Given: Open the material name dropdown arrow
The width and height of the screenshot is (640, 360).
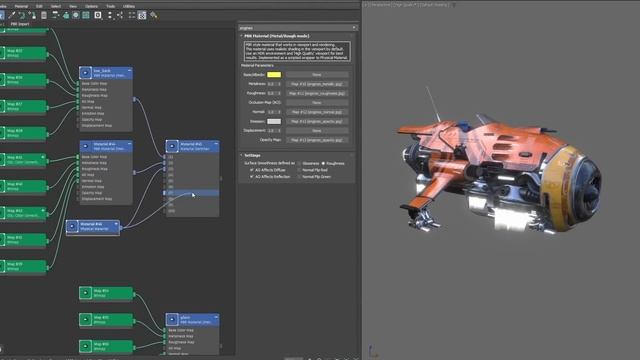Looking at the screenshot, I should [354, 28].
